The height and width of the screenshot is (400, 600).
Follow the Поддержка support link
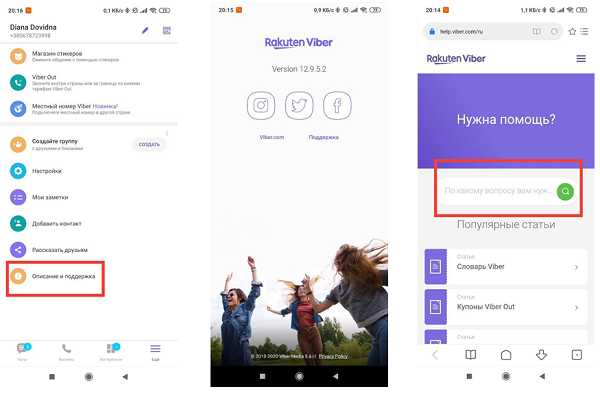click(324, 137)
